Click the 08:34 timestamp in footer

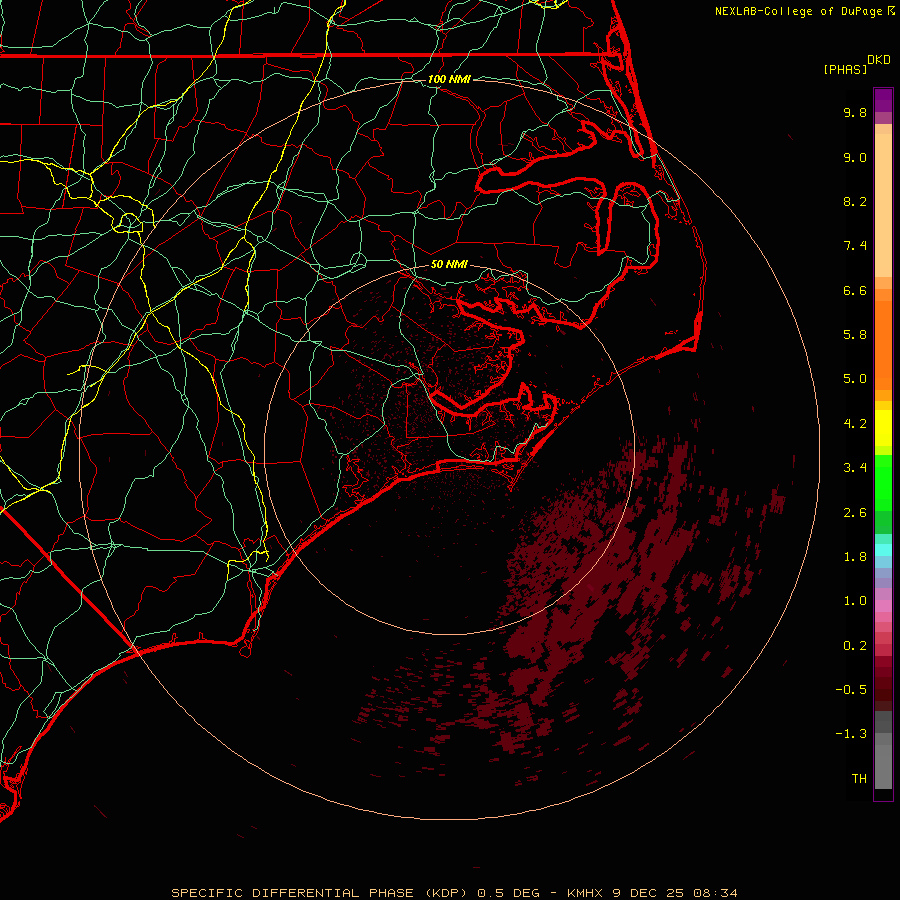(715, 893)
